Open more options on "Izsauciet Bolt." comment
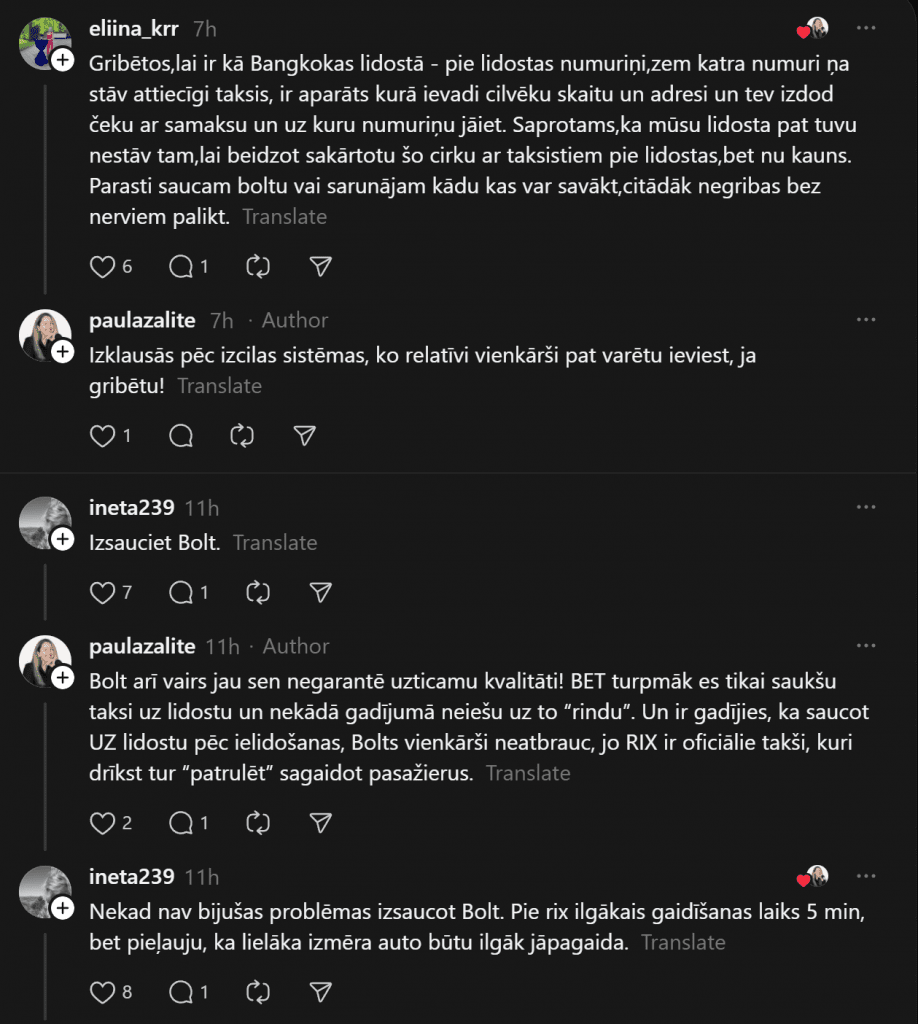This screenshot has height=1024, width=918. (866, 508)
